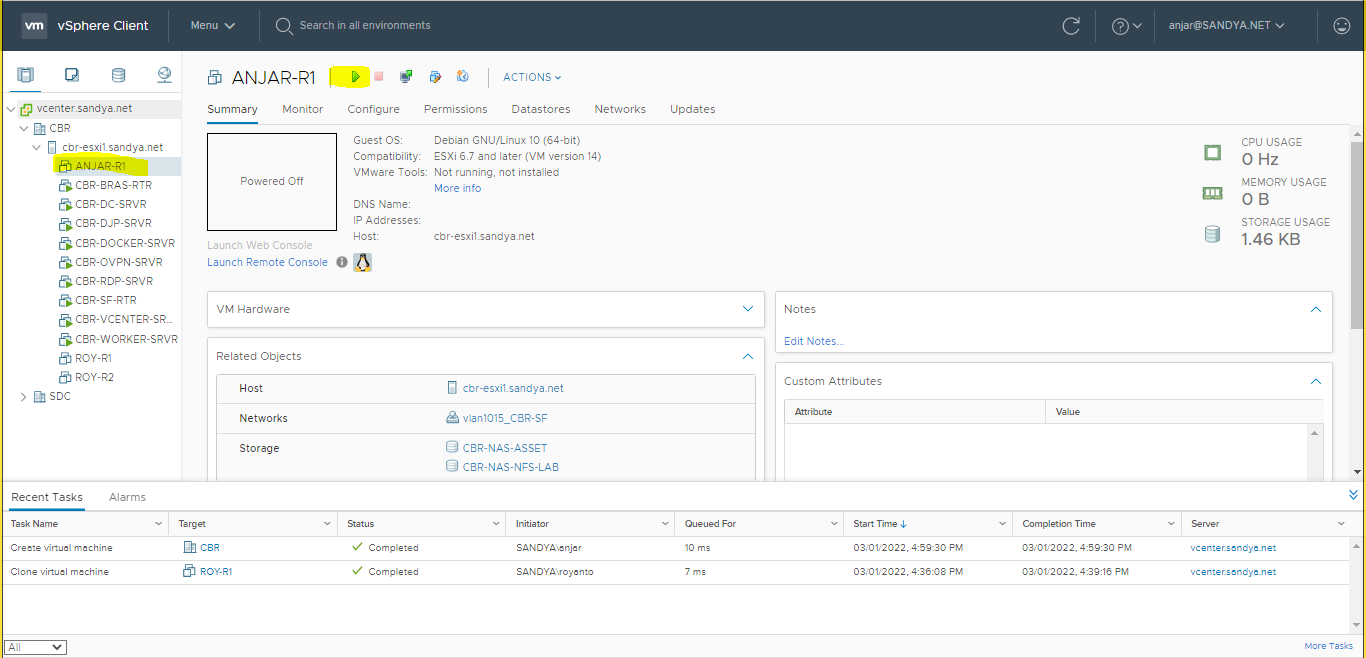Switch to Storage inventory view
Image resolution: width=1366 pixels, height=658 pixels.
118,75
